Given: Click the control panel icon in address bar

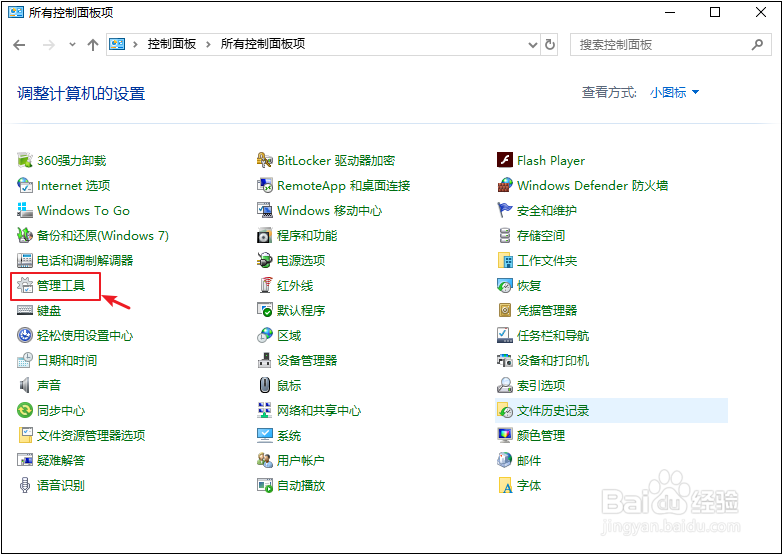Looking at the screenshot, I should tap(117, 44).
